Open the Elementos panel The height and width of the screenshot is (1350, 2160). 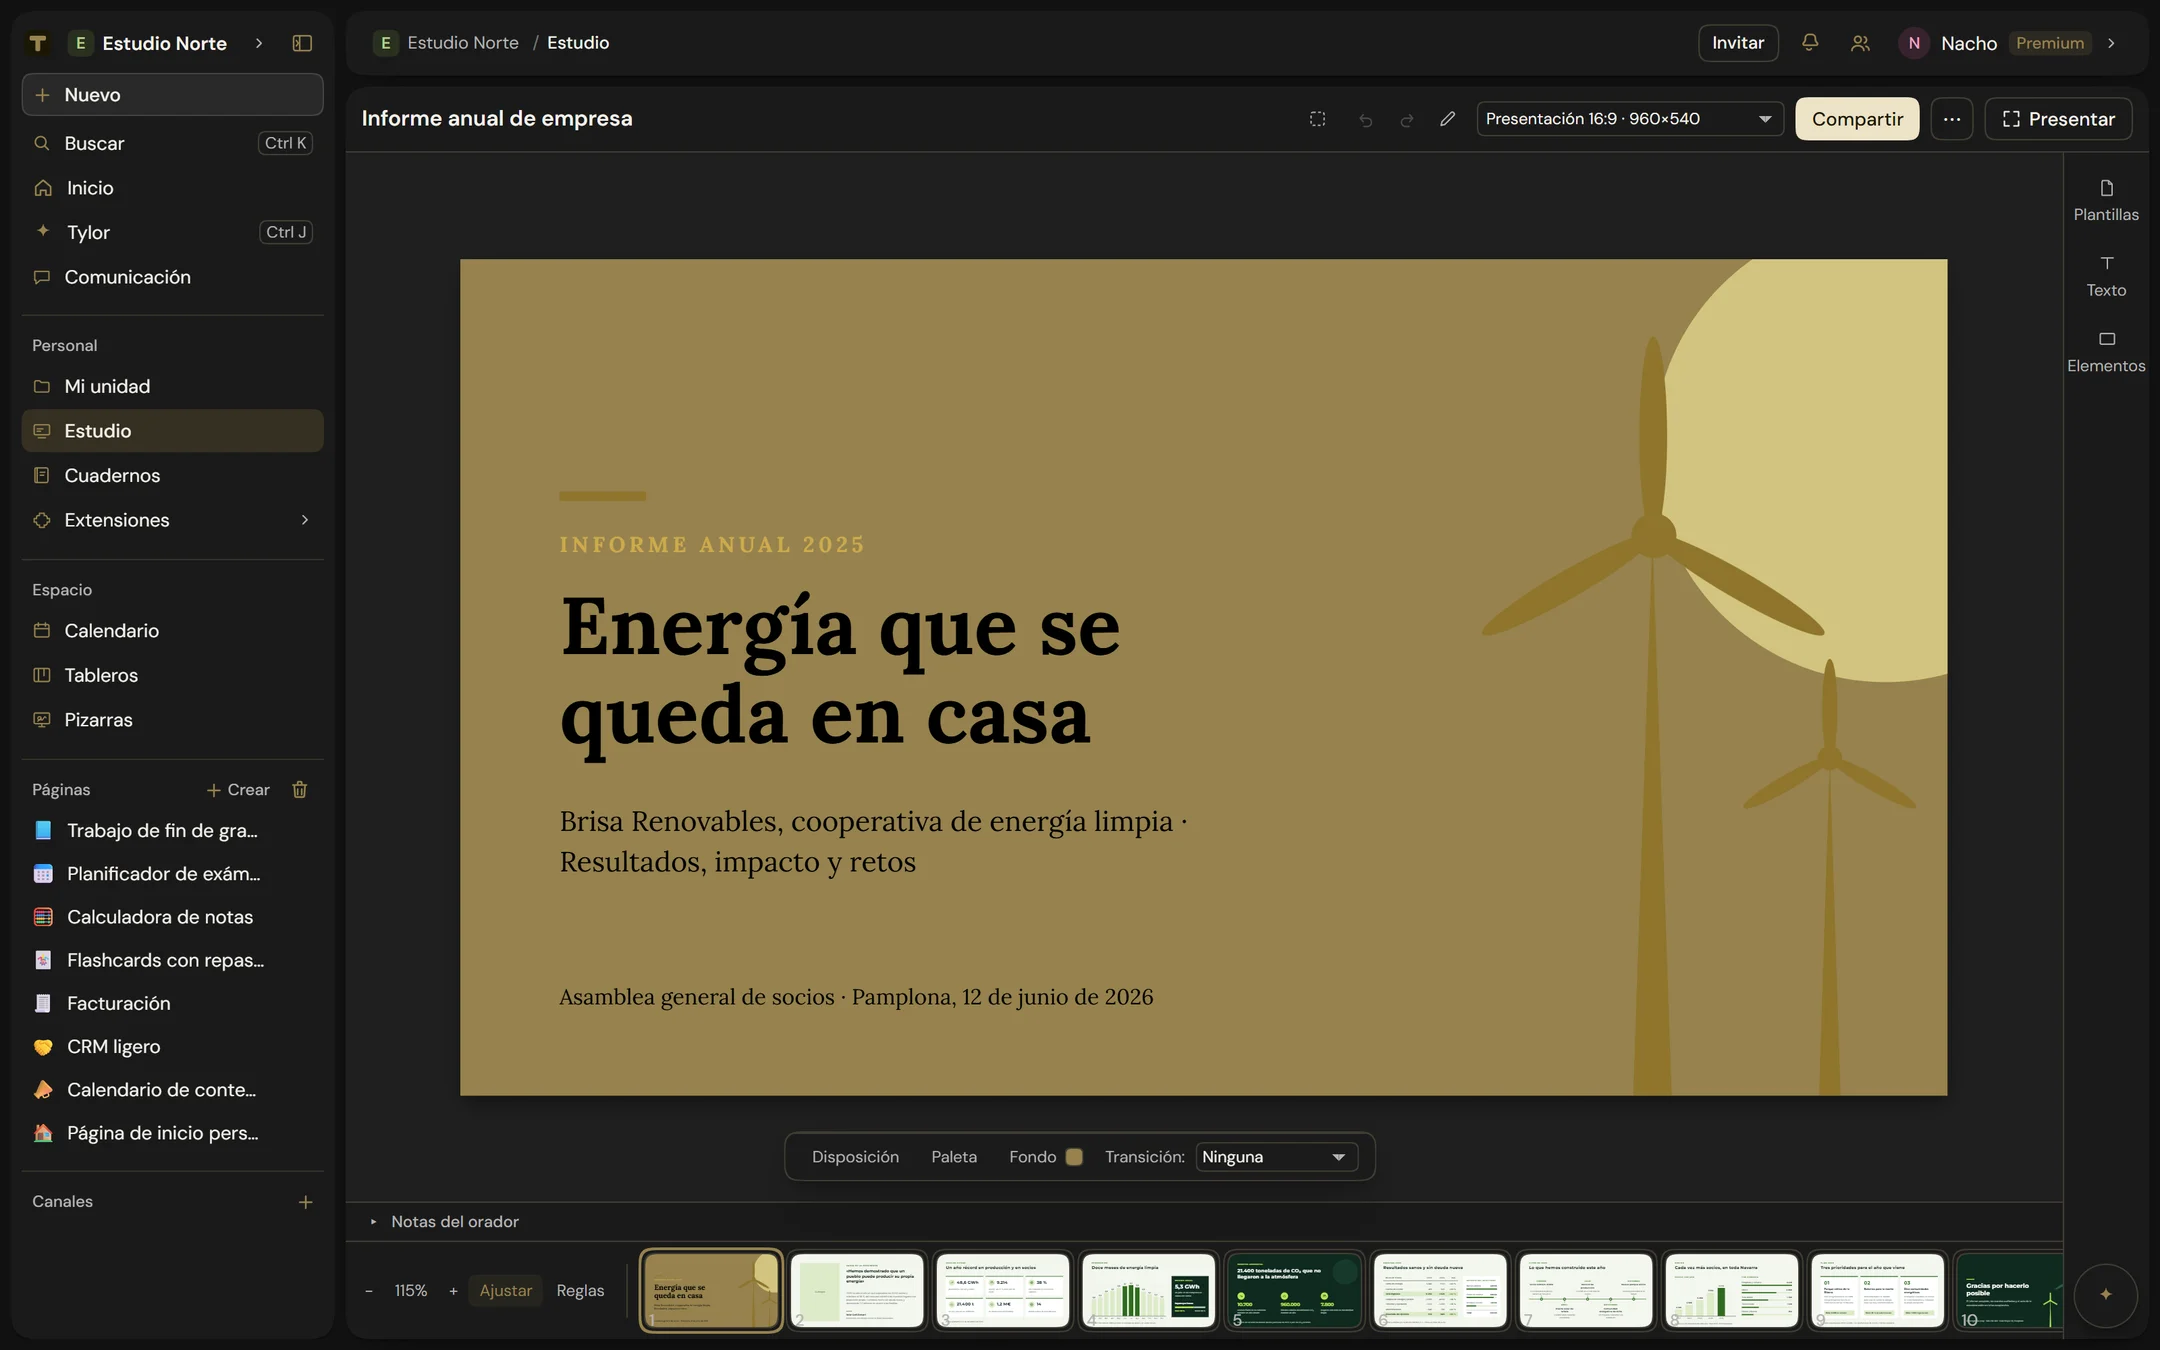(x=2106, y=352)
